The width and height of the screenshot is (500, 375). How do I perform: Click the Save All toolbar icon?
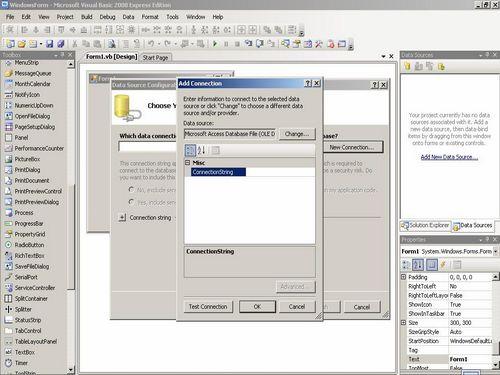click(x=61, y=44)
